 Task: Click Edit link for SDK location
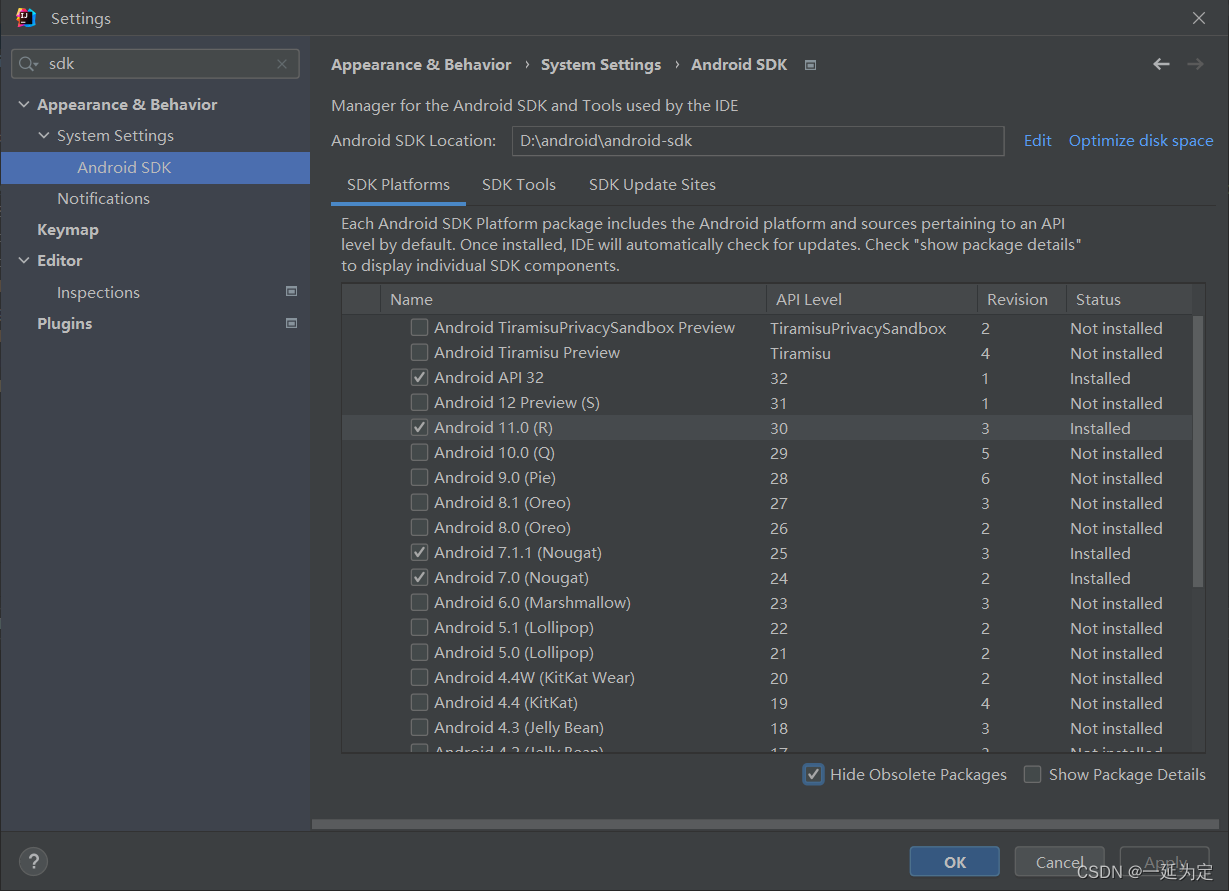point(1038,140)
